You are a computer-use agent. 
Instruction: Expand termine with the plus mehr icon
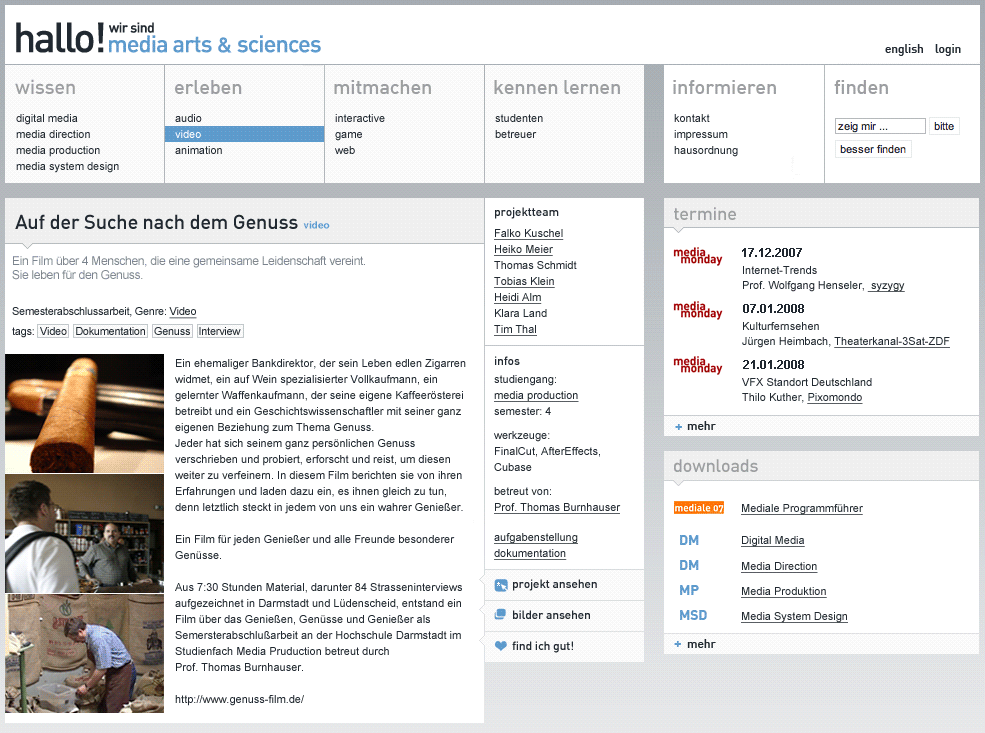(x=678, y=426)
